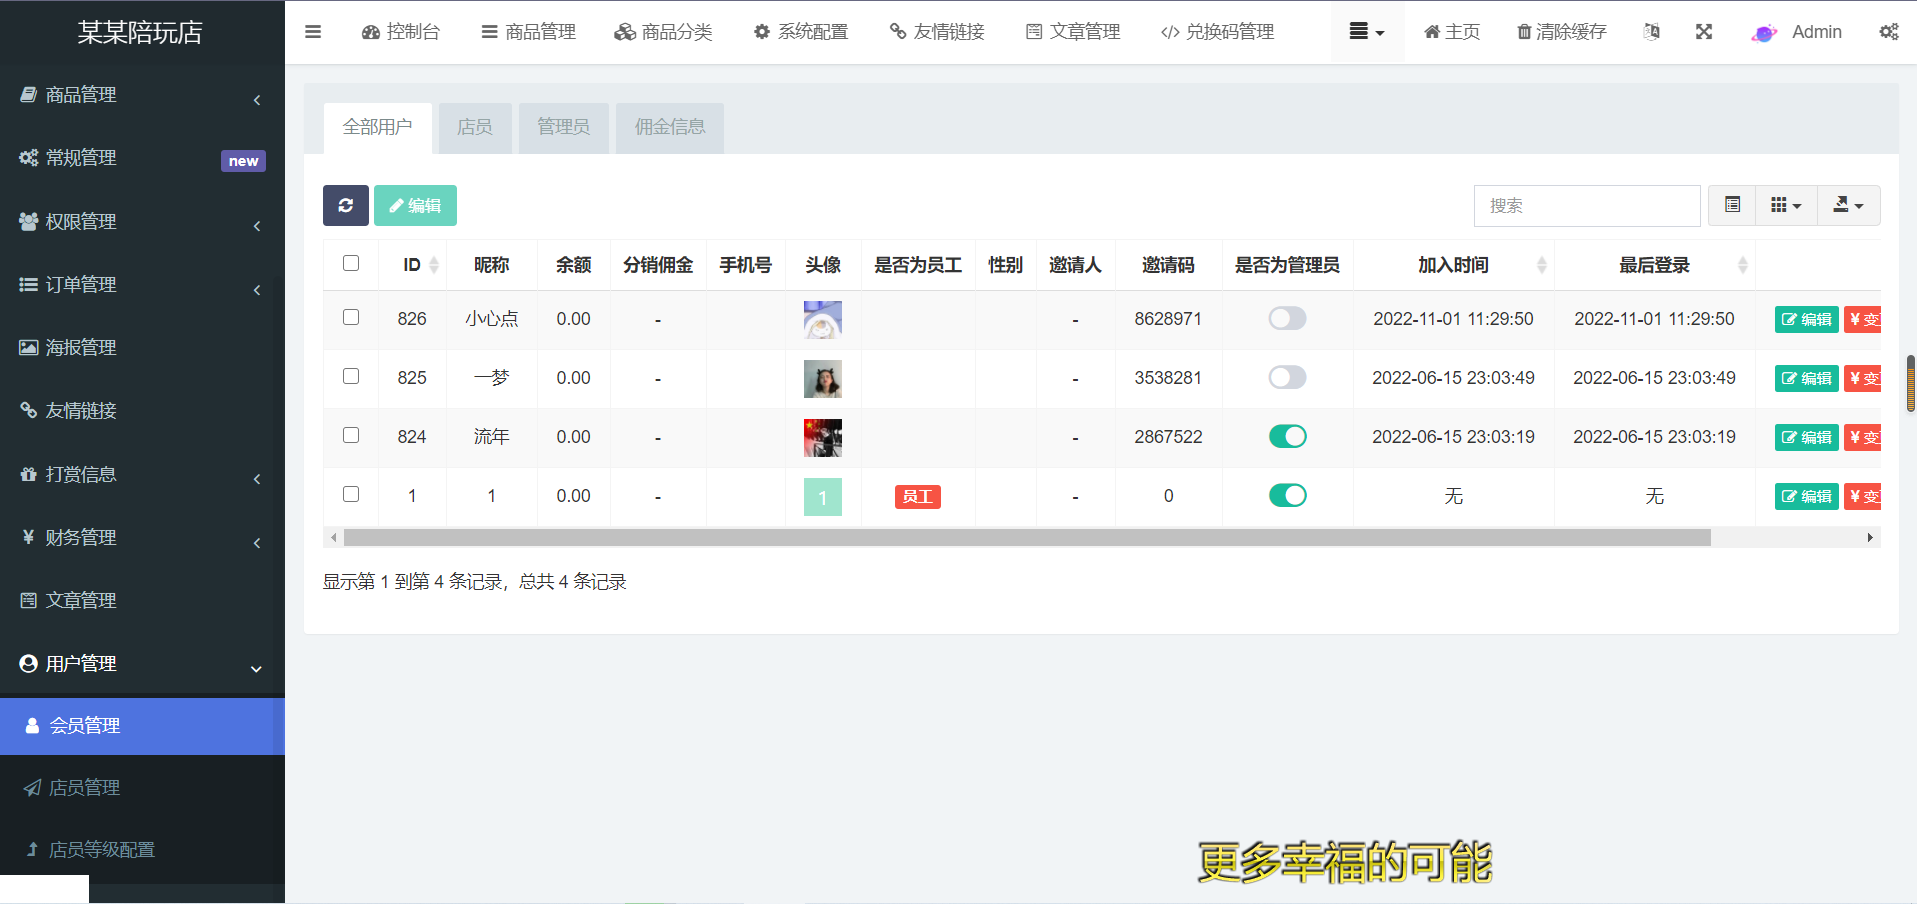Open the settings gears icon at top right
The height and width of the screenshot is (904, 1917).
1888,32
